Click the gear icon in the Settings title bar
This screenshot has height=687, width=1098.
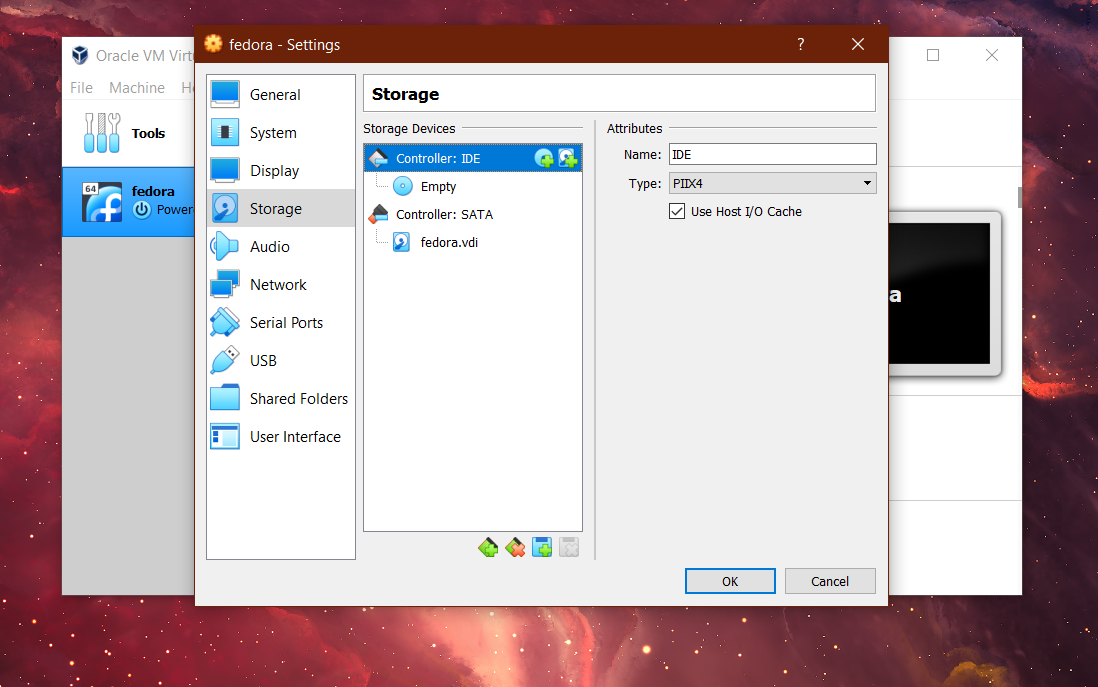pos(213,44)
